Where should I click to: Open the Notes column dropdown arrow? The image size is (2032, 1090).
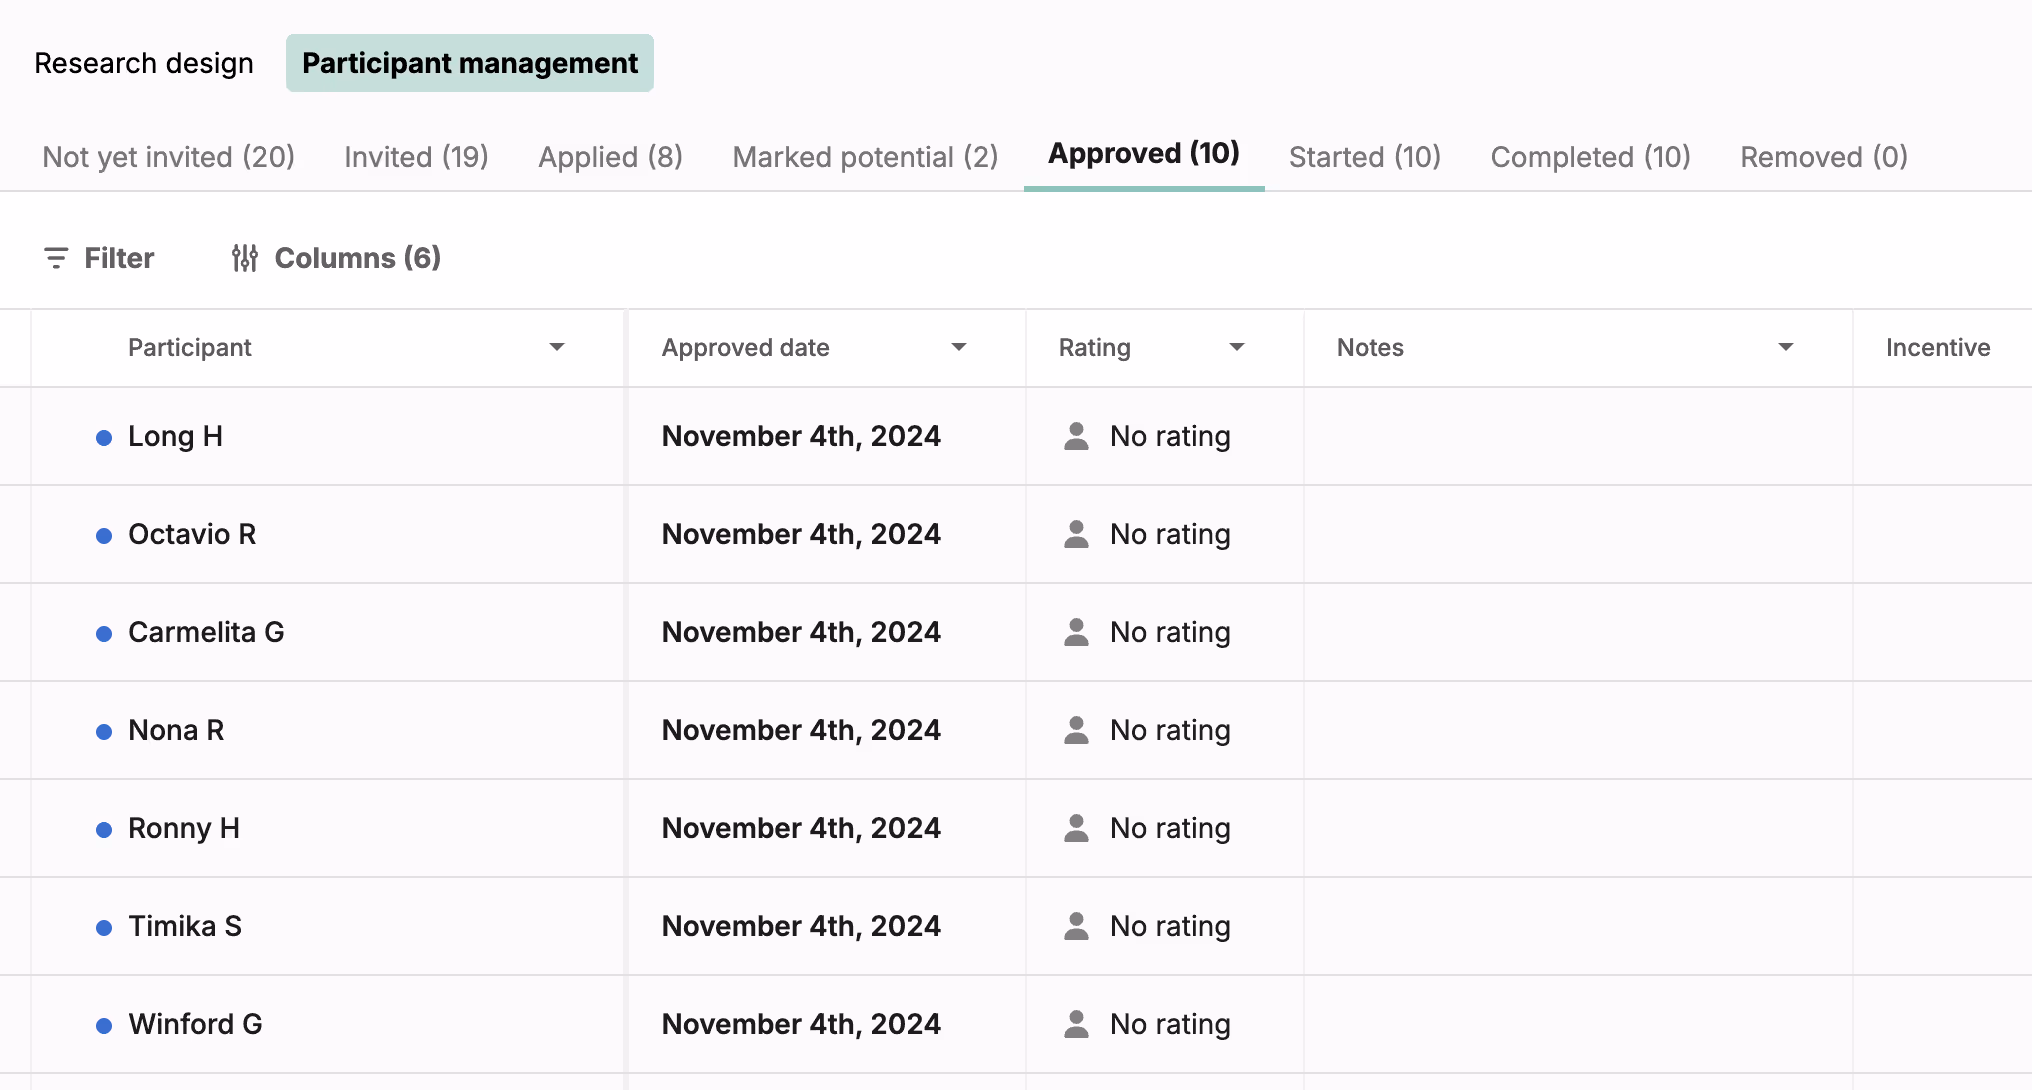click(x=1786, y=347)
